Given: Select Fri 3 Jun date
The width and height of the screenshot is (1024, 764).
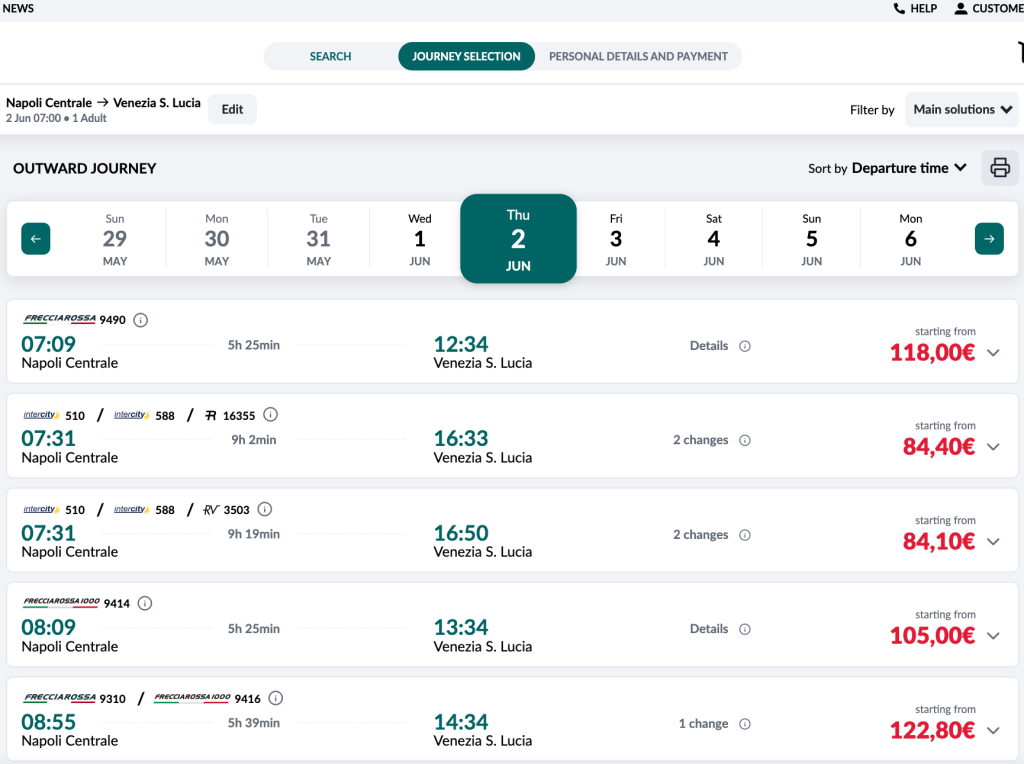Looking at the screenshot, I should [x=616, y=239].
